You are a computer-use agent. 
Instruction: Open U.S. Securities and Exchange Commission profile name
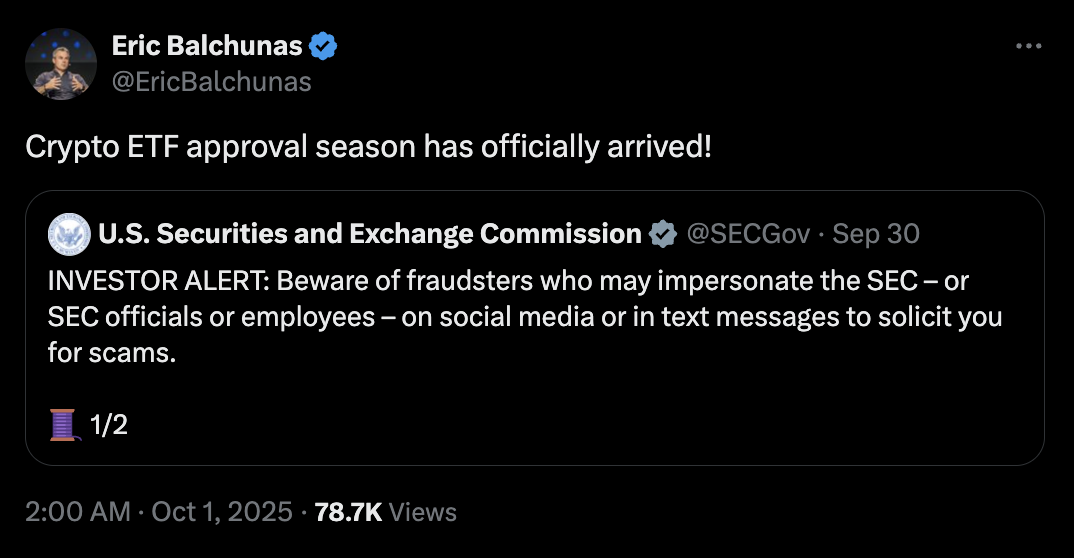coord(369,234)
